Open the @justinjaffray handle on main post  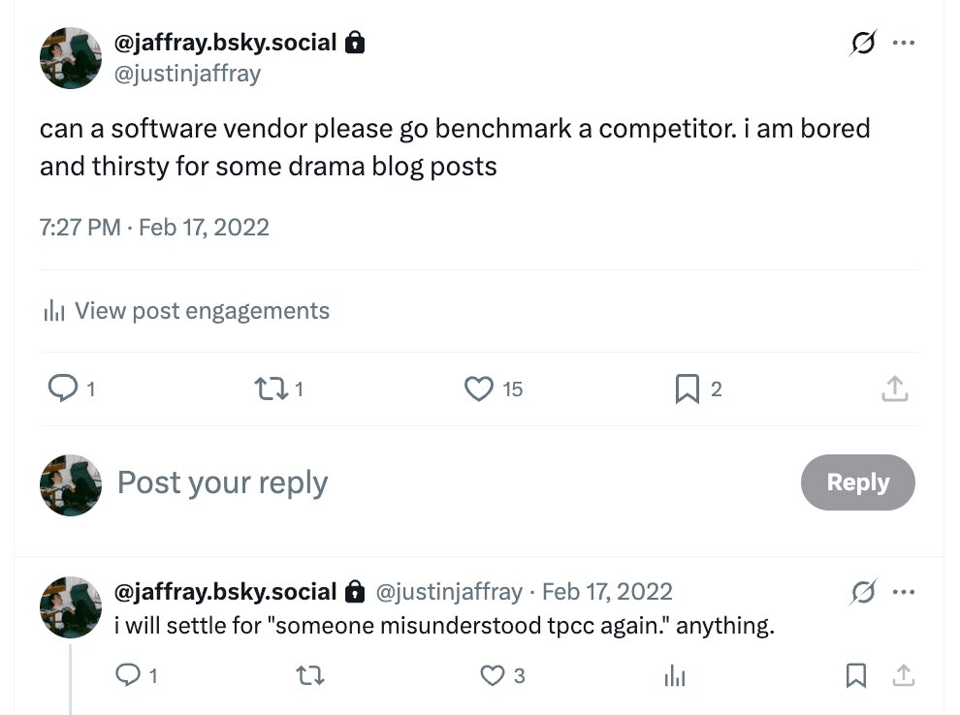(188, 73)
